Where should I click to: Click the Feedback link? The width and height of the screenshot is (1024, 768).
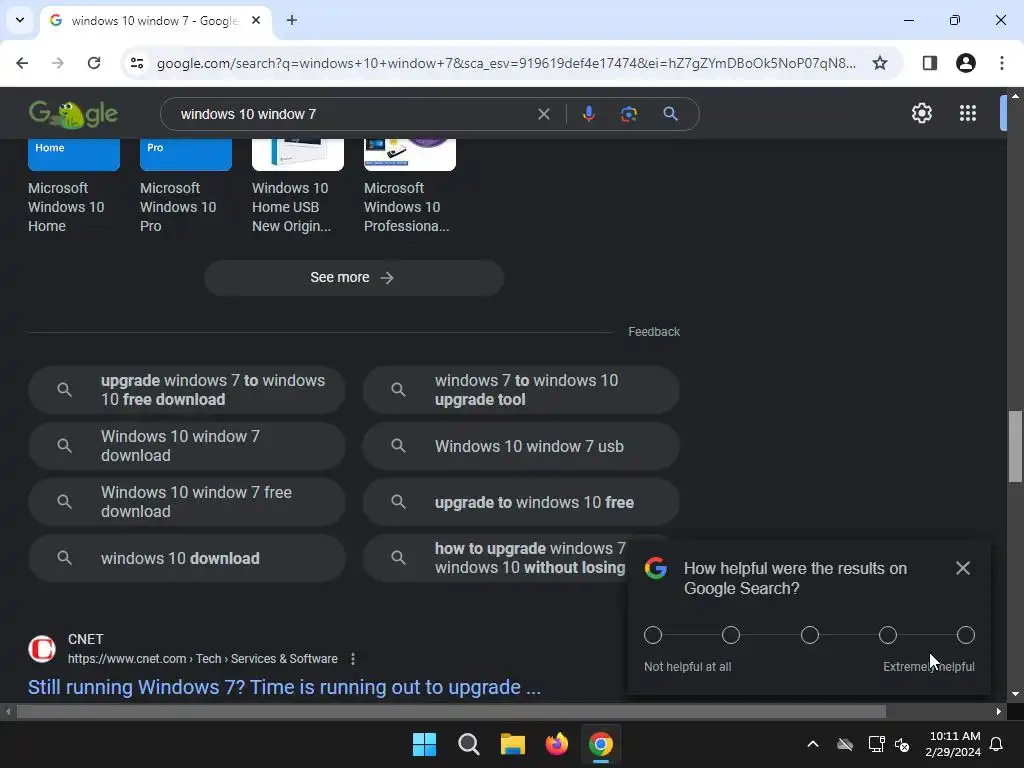click(x=654, y=332)
